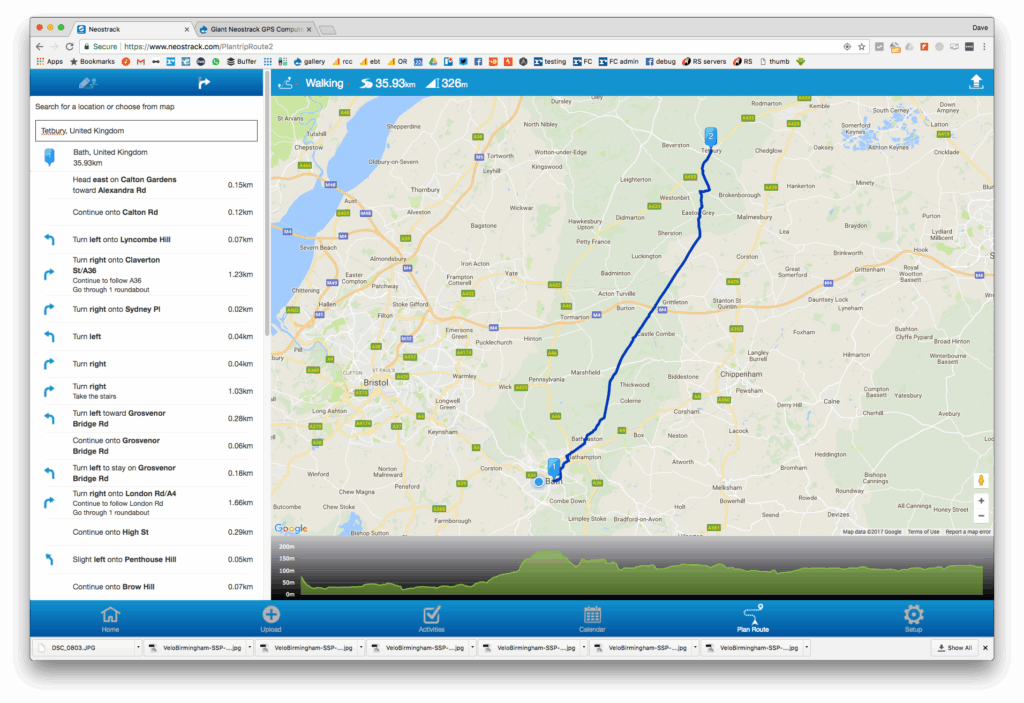Screen dimensions: 1024x703
Task: Select Continue onto High St step
Action: click(x=146, y=532)
